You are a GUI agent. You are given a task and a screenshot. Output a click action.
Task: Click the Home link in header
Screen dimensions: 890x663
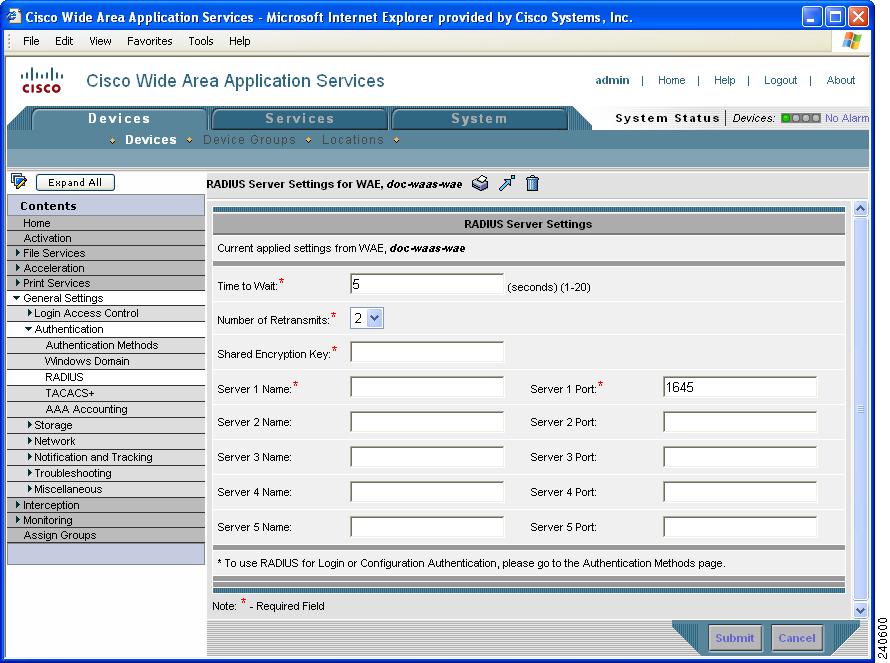click(x=671, y=80)
